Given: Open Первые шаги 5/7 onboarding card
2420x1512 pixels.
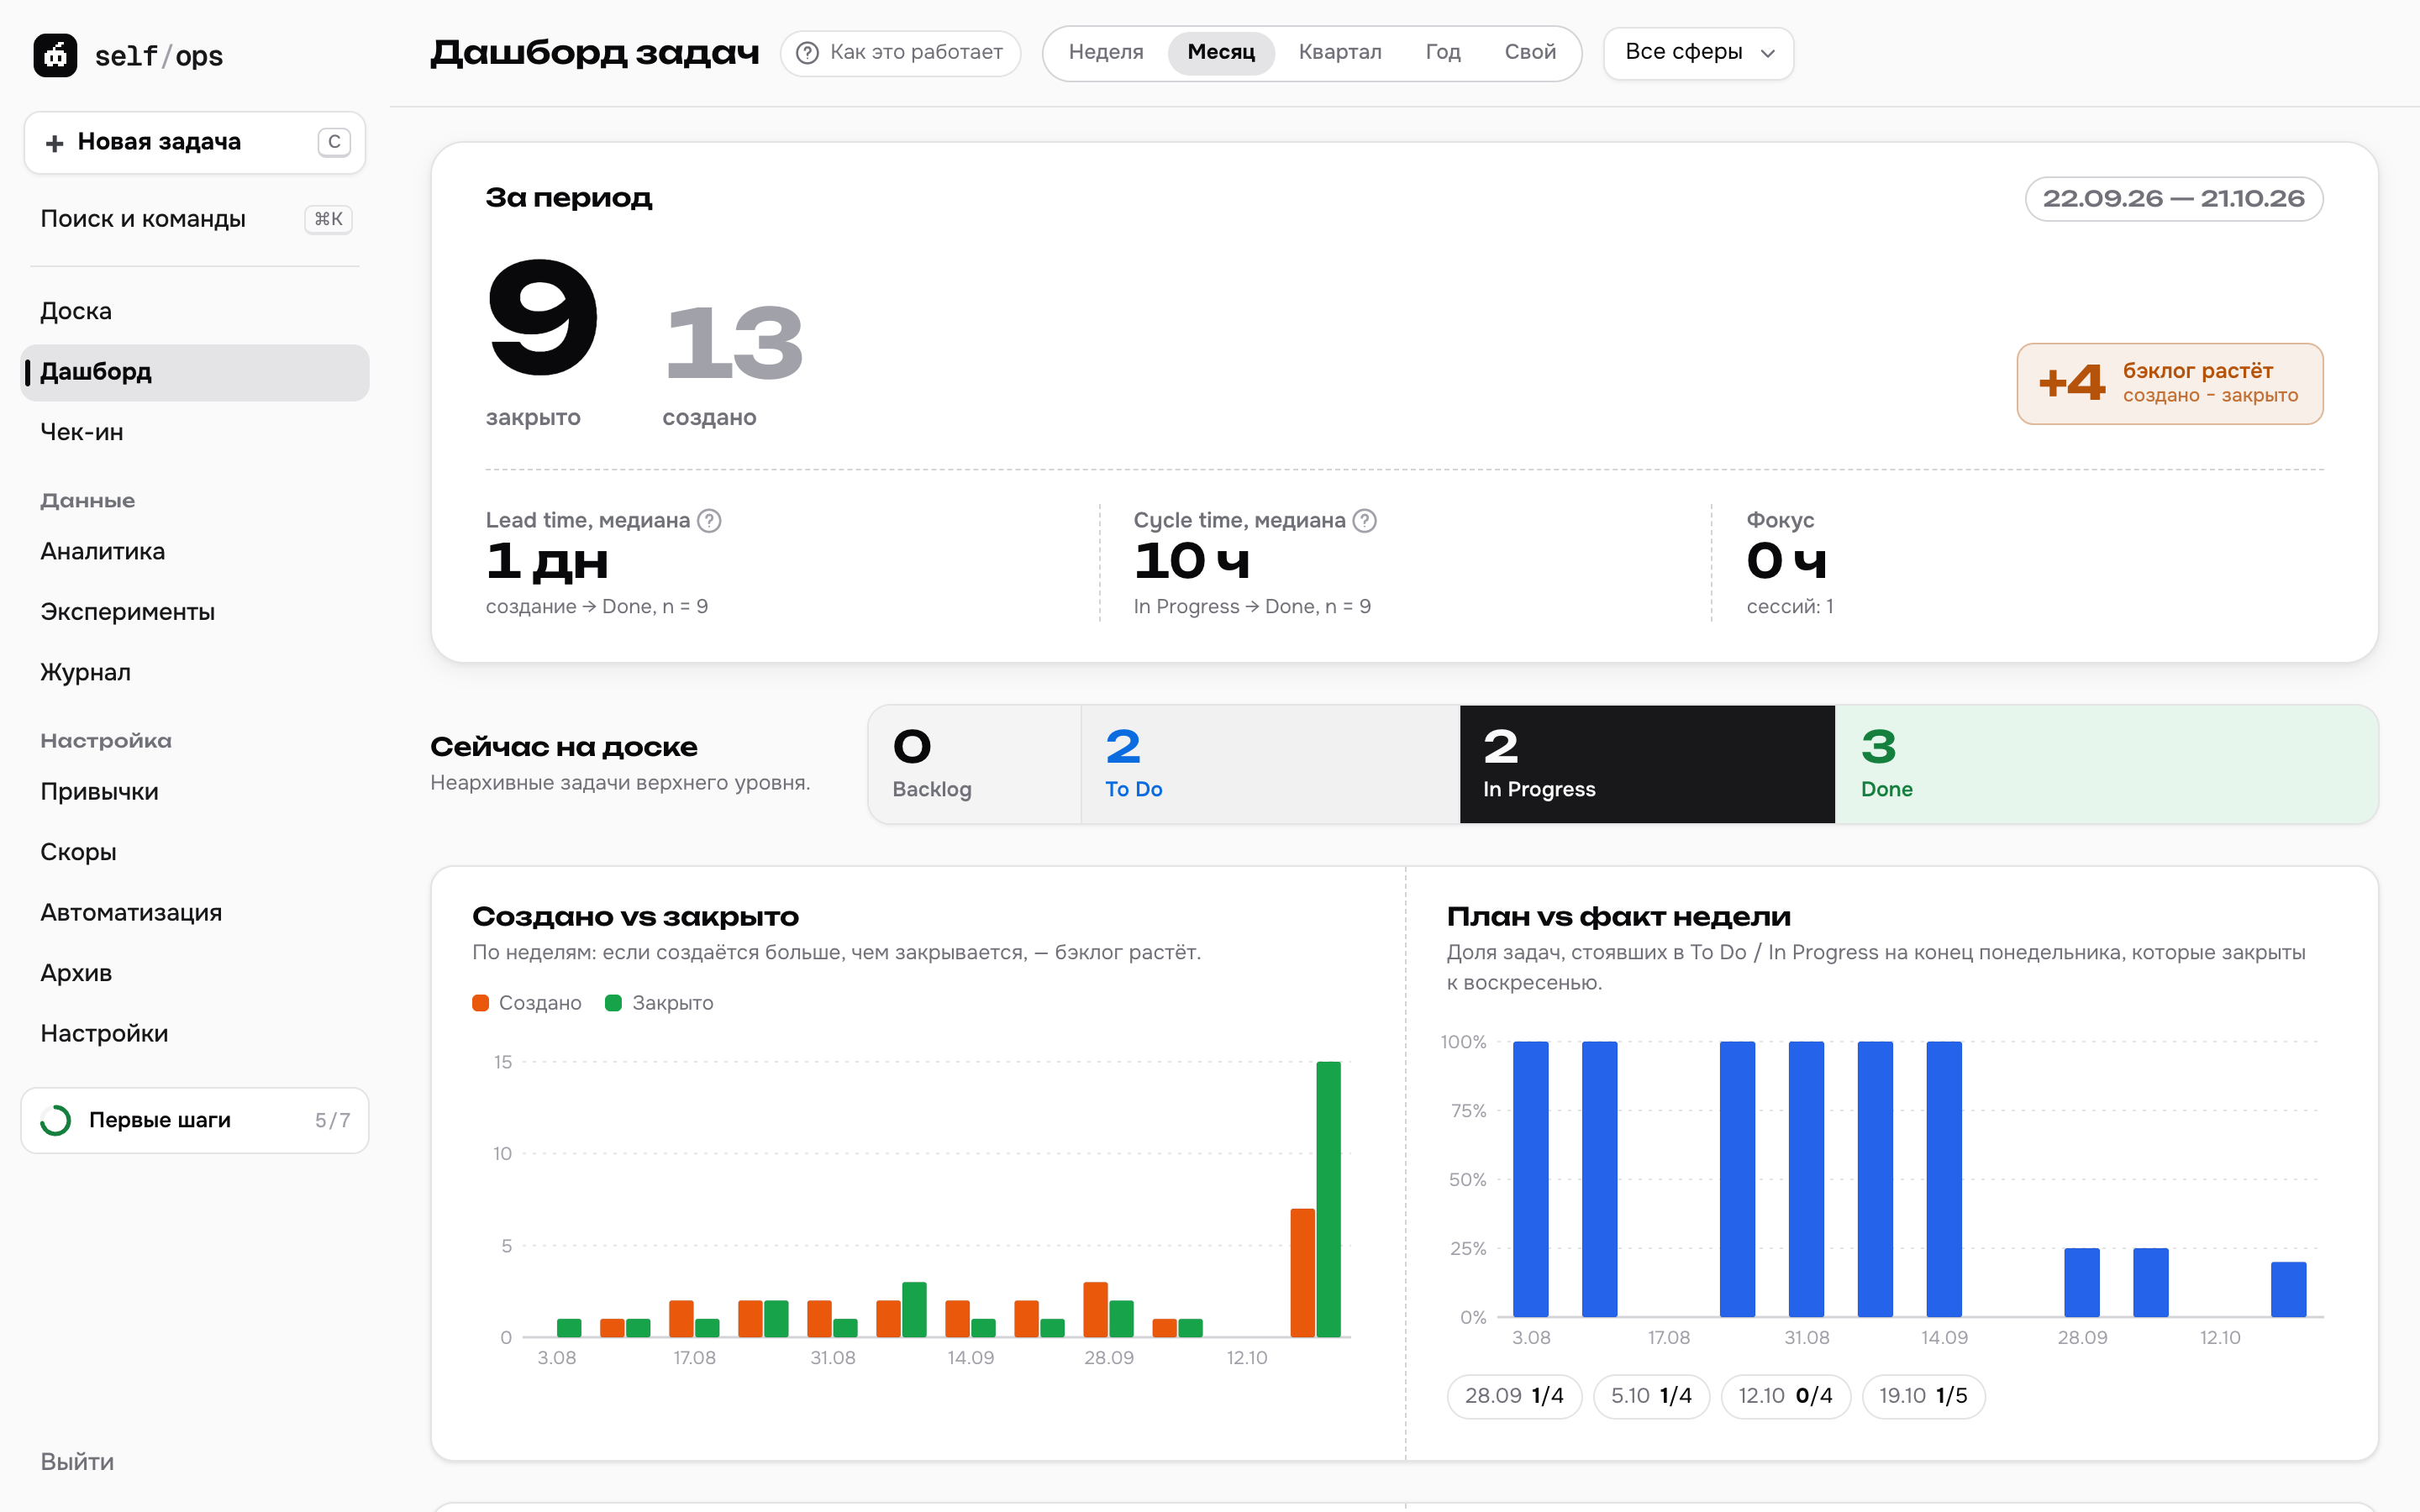Looking at the screenshot, I should click(195, 1120).
